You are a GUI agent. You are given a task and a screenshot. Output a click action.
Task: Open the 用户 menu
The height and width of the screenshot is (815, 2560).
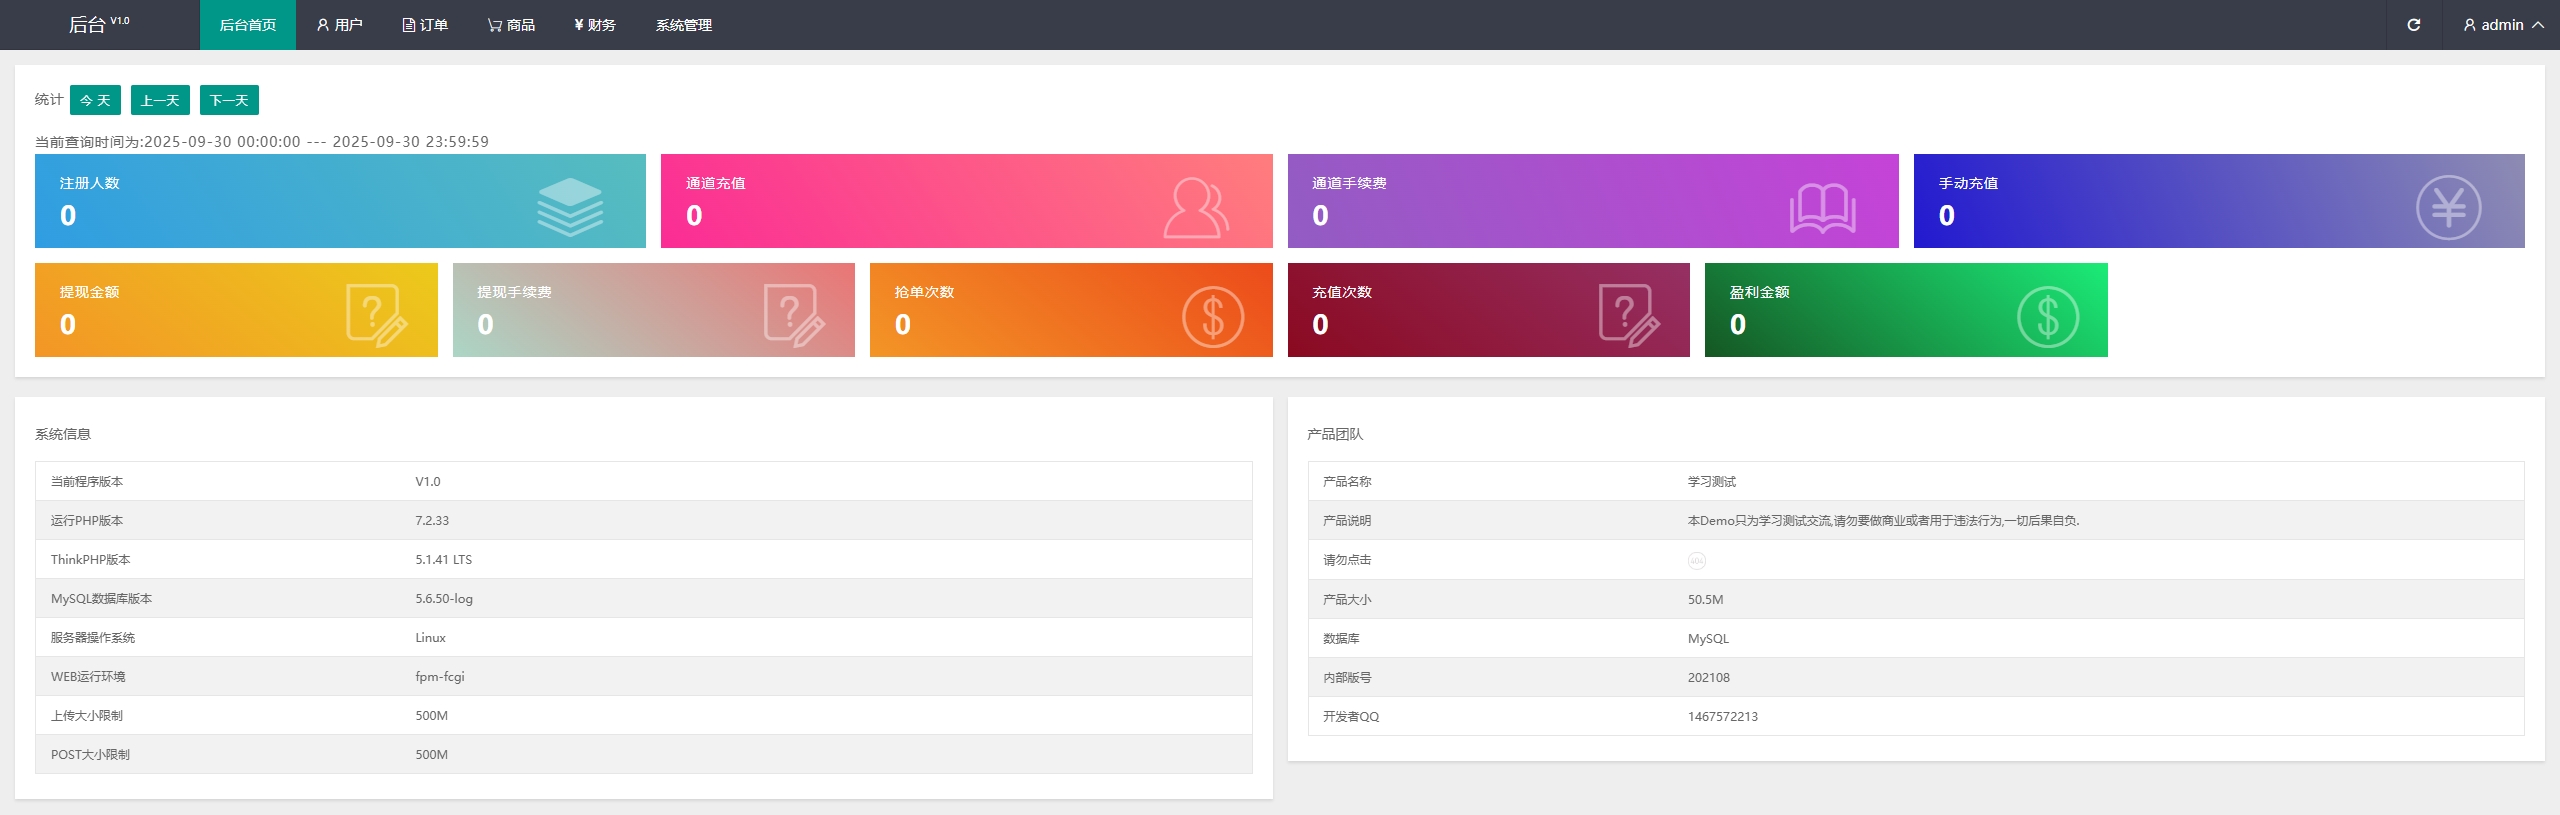coord(339,25)
